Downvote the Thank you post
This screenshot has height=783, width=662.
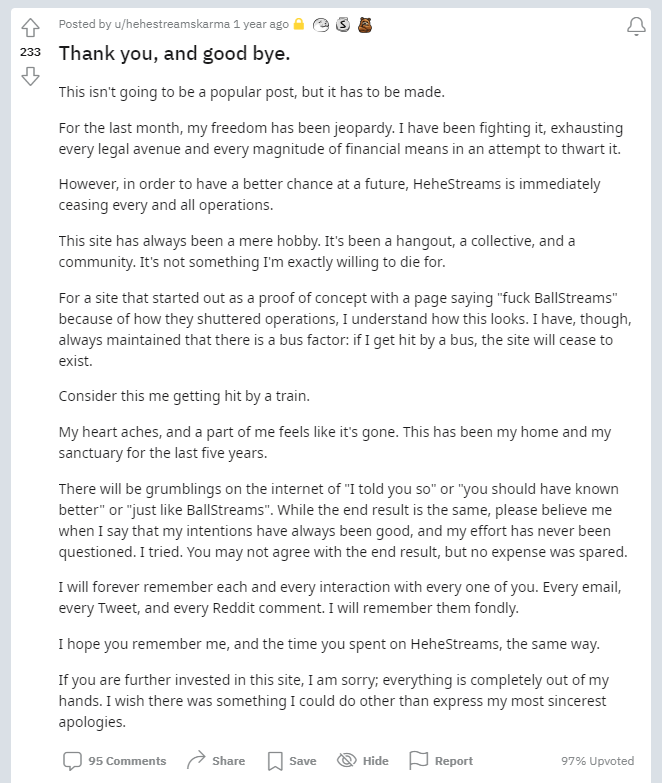tap(30, 76)
